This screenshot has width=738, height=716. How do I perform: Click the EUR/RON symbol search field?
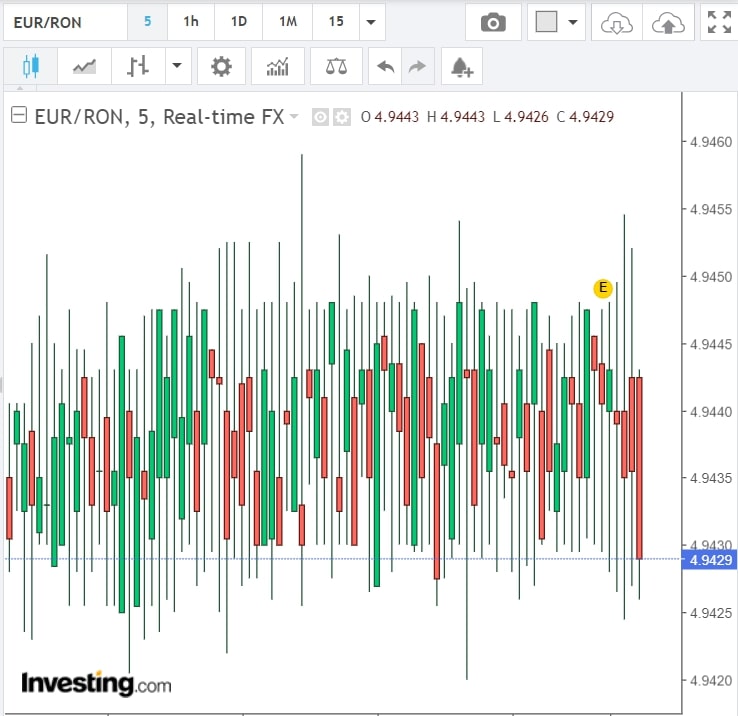pos(64,21)
